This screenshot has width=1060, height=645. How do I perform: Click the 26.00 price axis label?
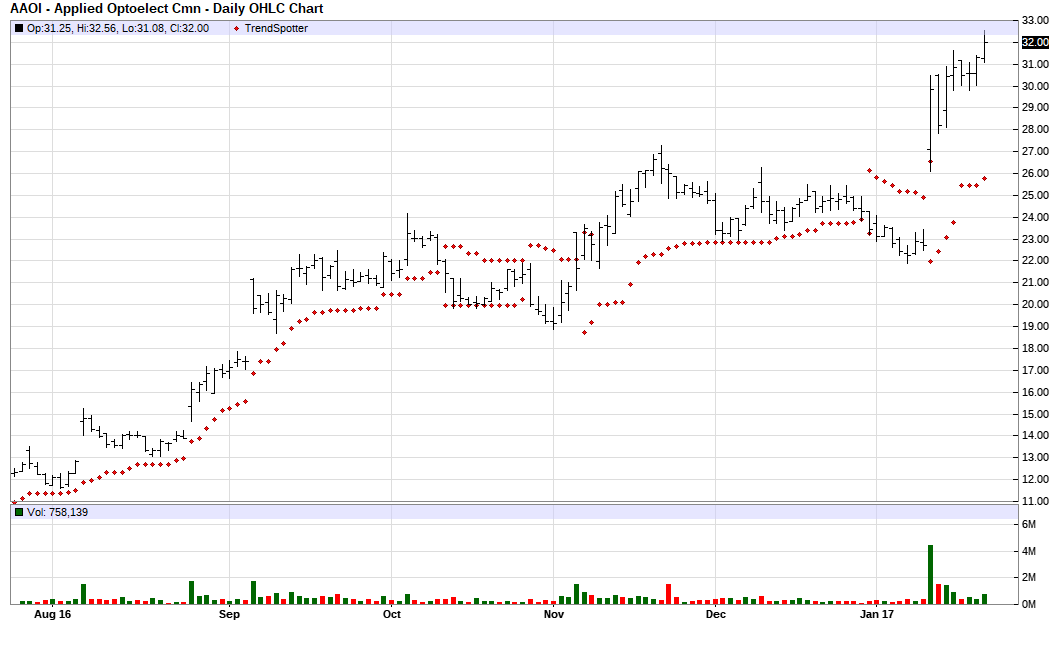pos(1035,174)
